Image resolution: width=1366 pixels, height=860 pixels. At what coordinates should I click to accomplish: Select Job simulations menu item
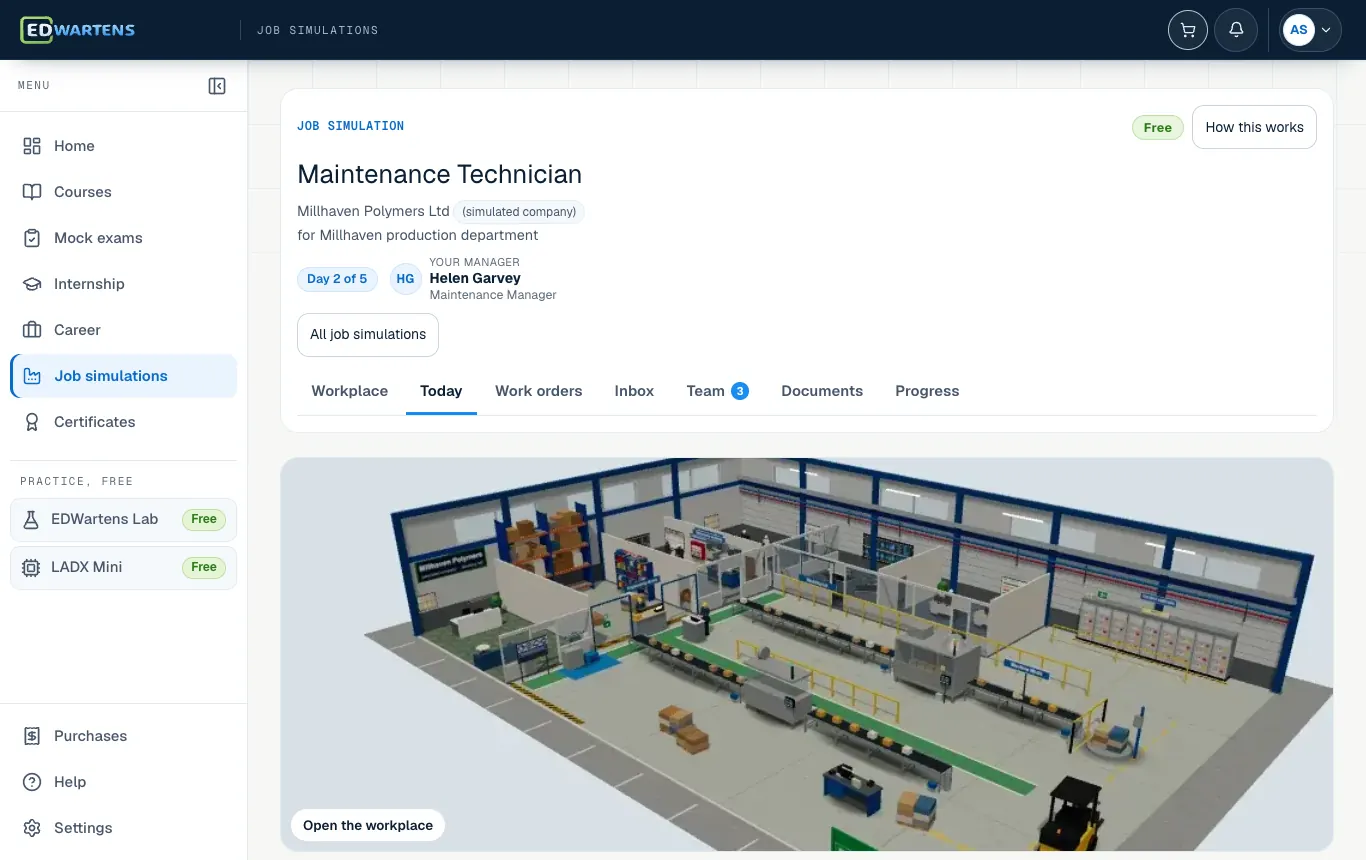[124, 376]
